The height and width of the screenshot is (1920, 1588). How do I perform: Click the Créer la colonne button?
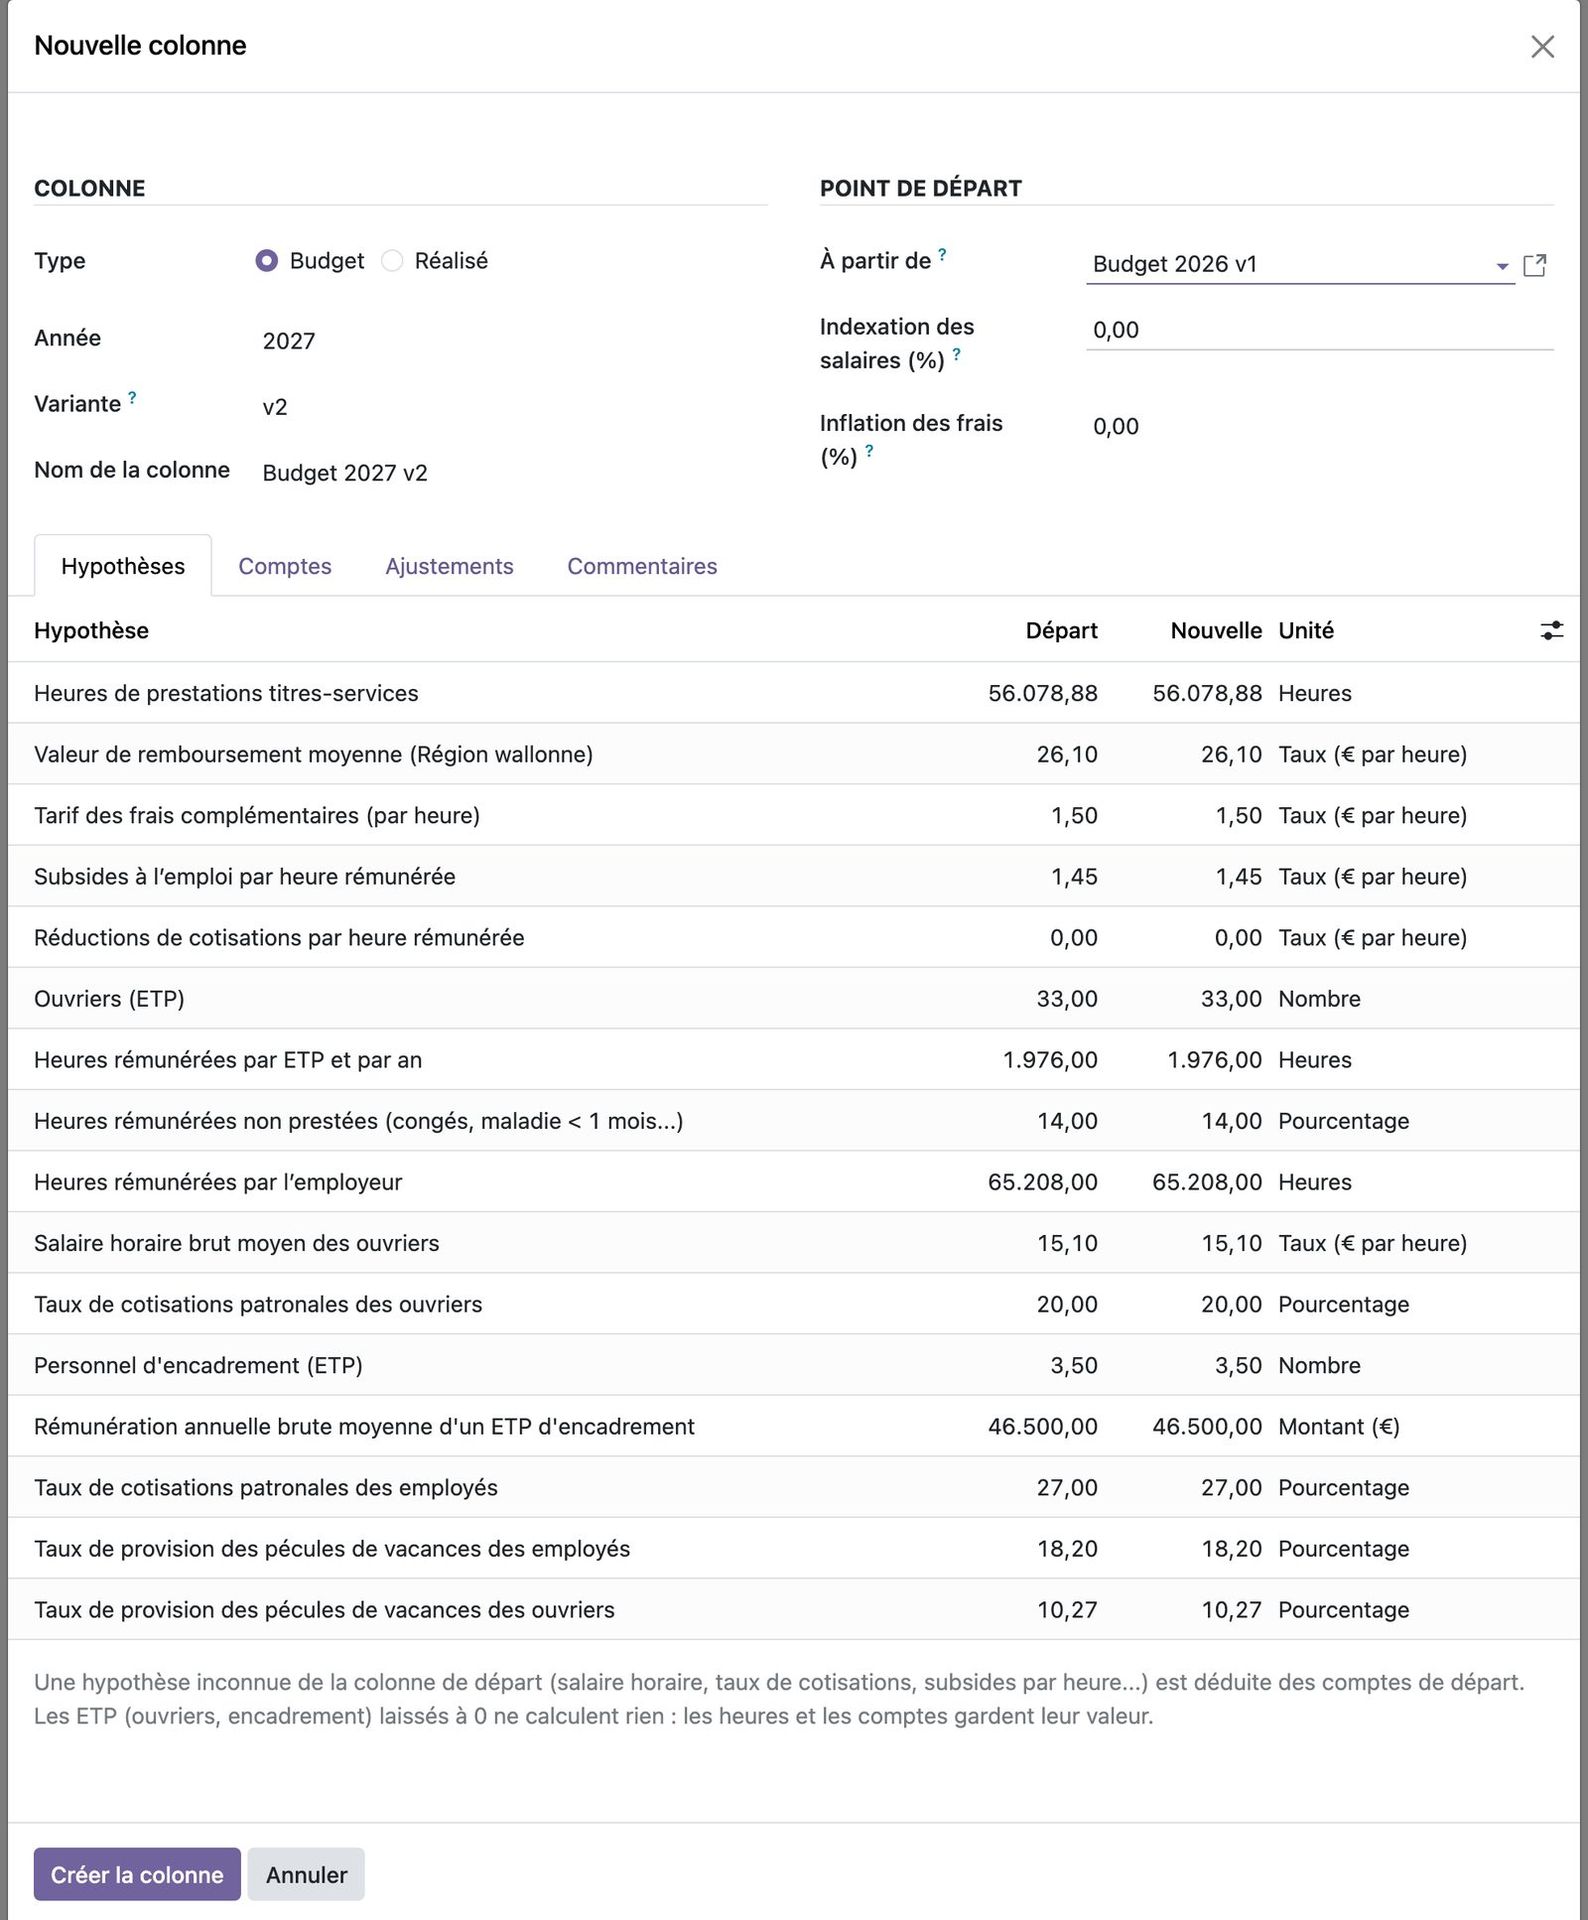click(x=137, y=1874)
